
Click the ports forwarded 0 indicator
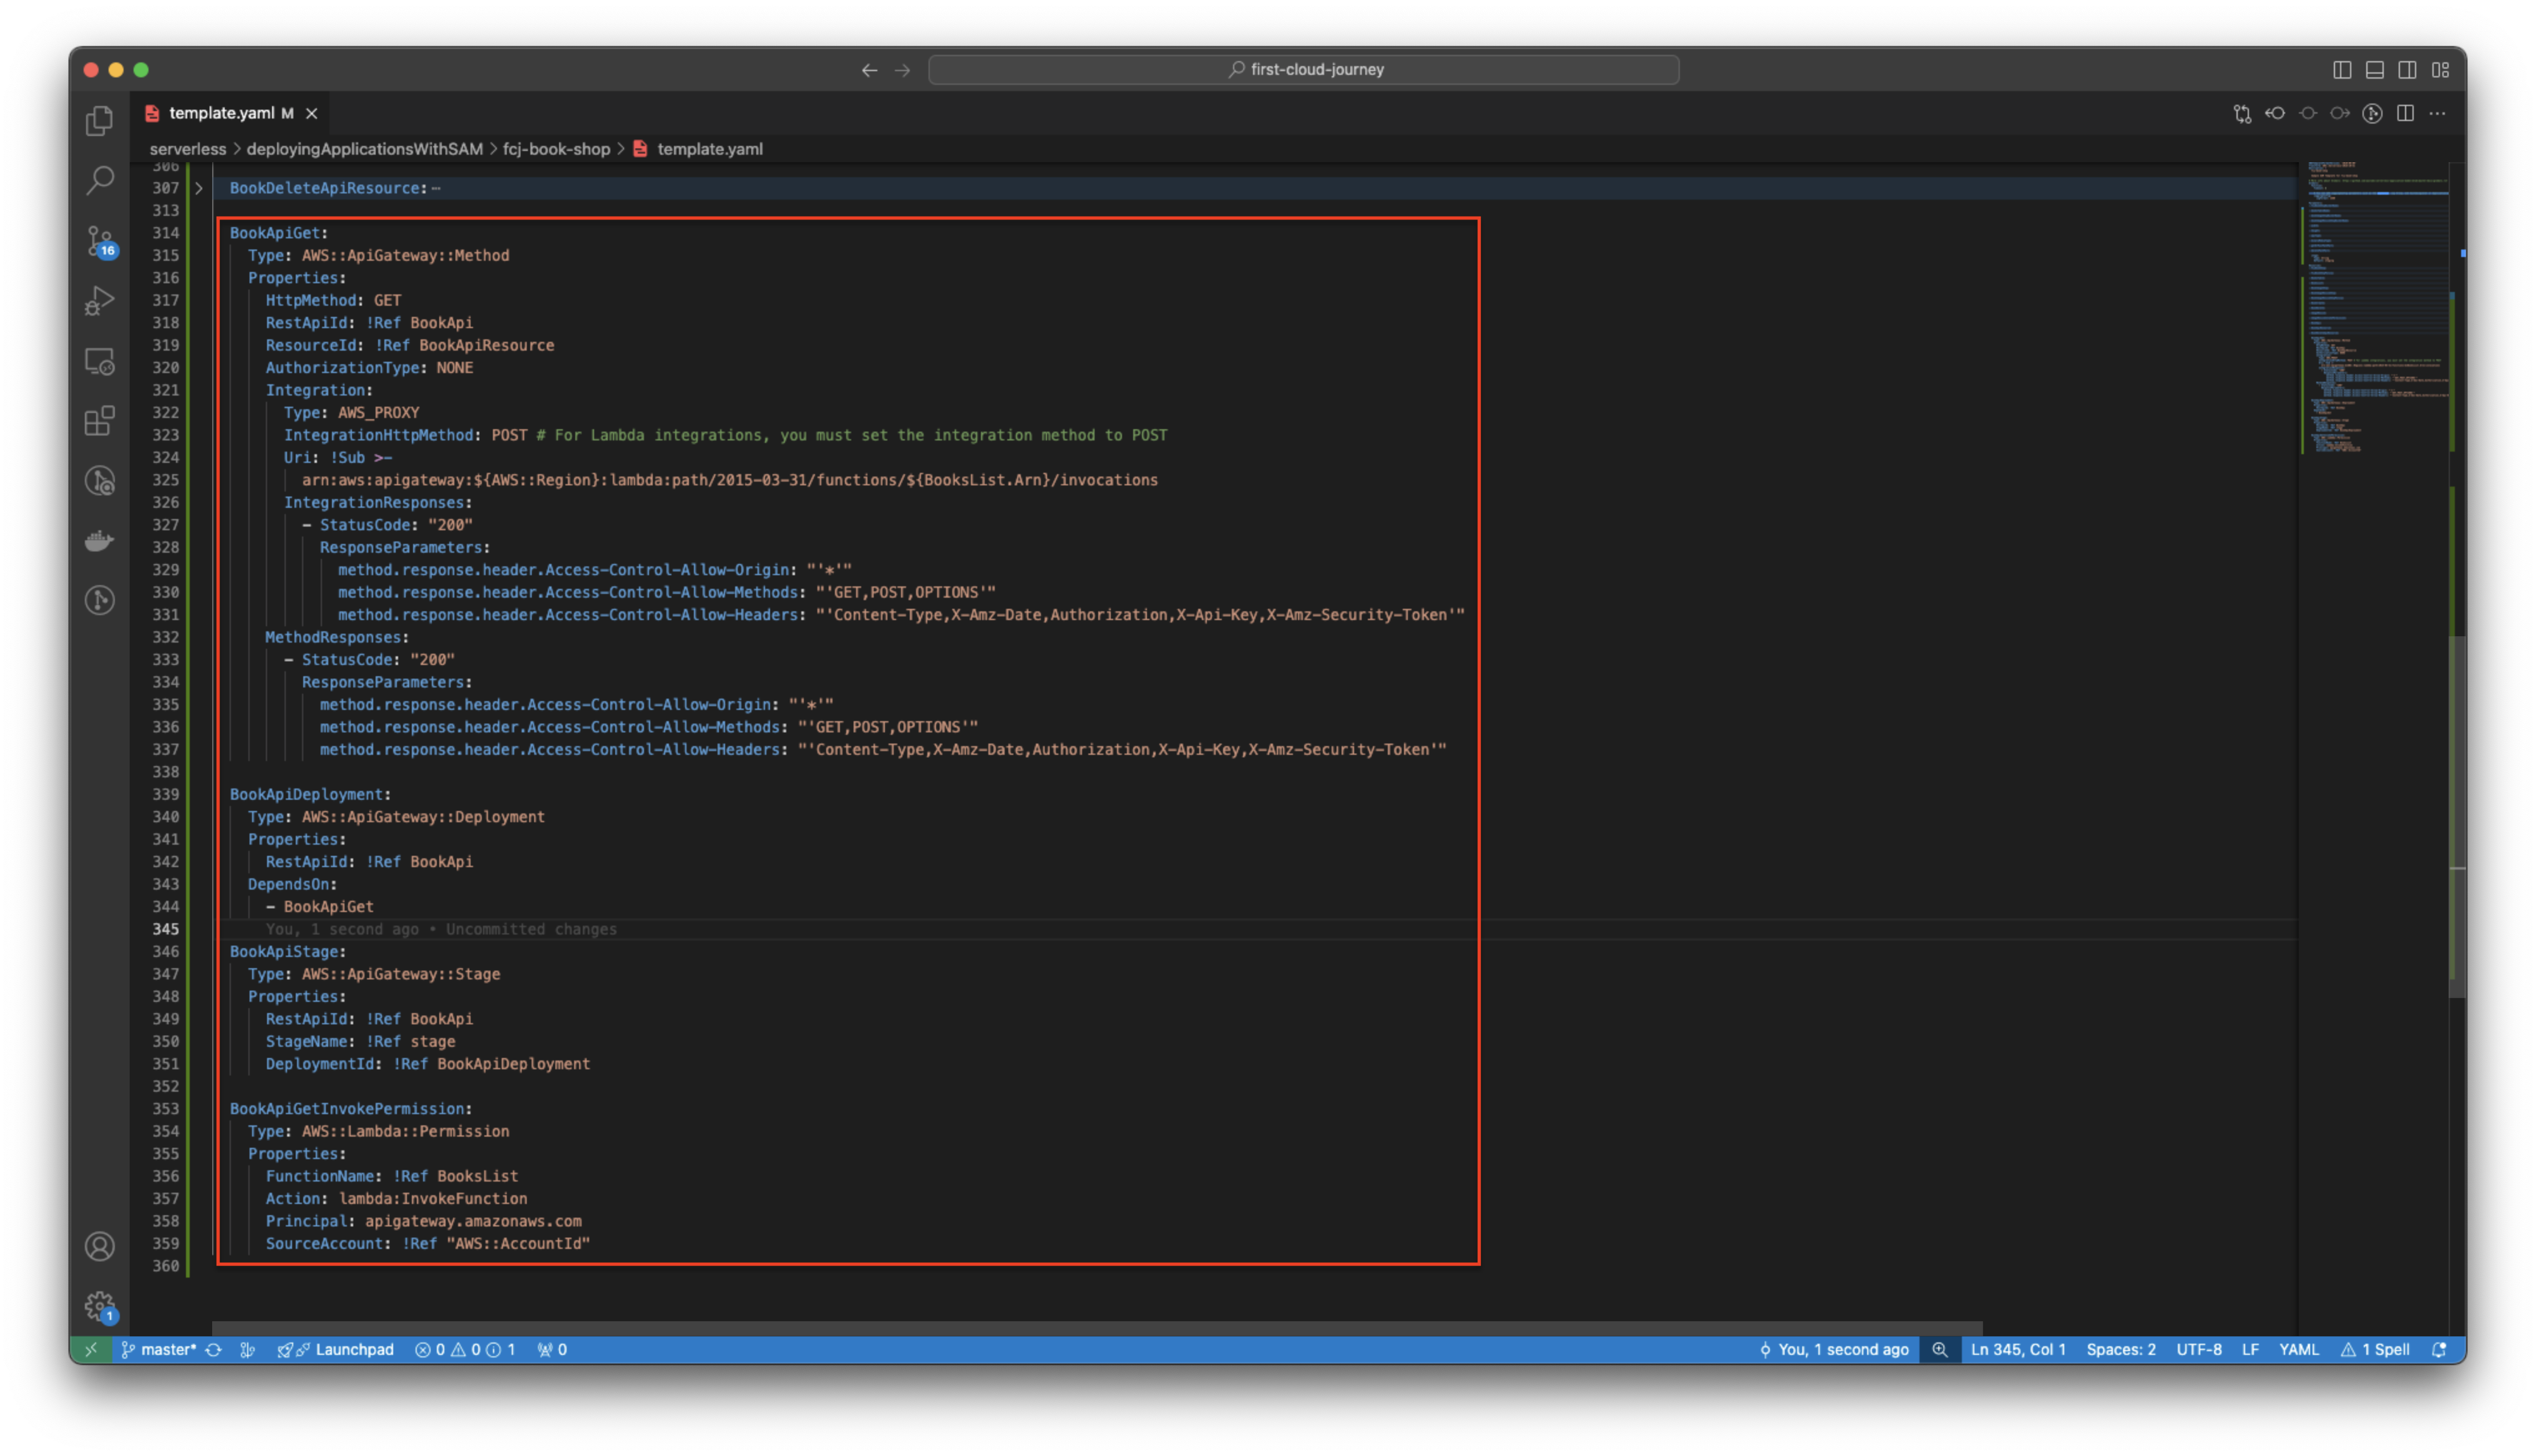(x=551, y=1349)
